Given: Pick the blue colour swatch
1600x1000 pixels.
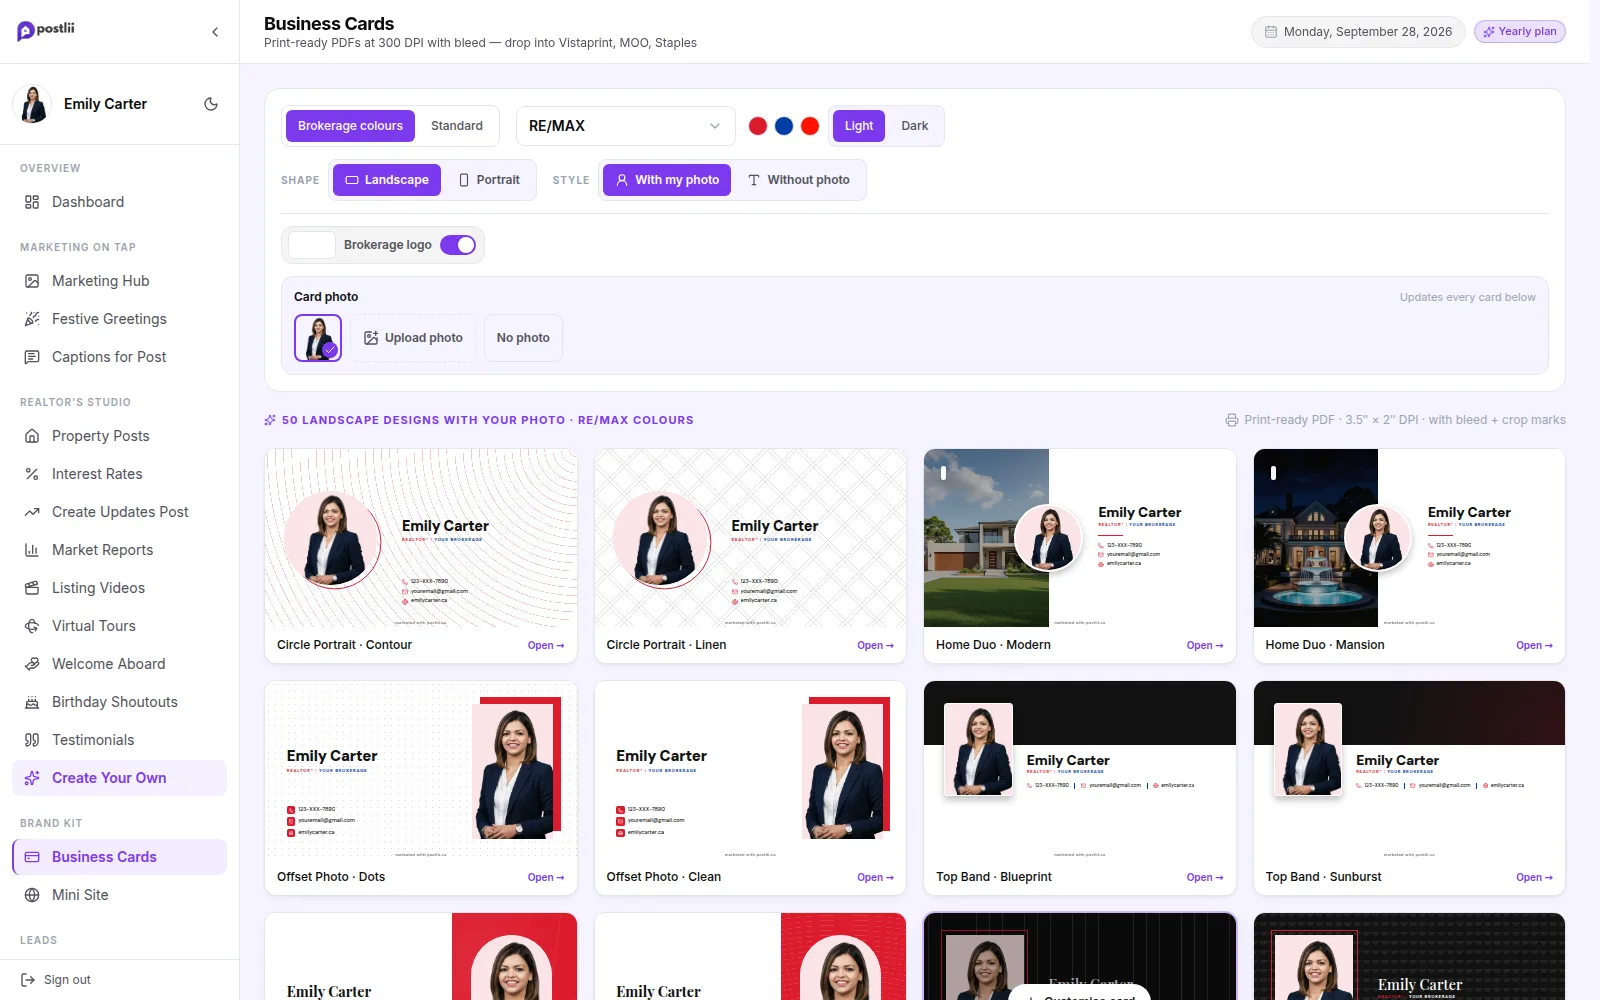Looking at the screenshot, I should coord(784,126).
